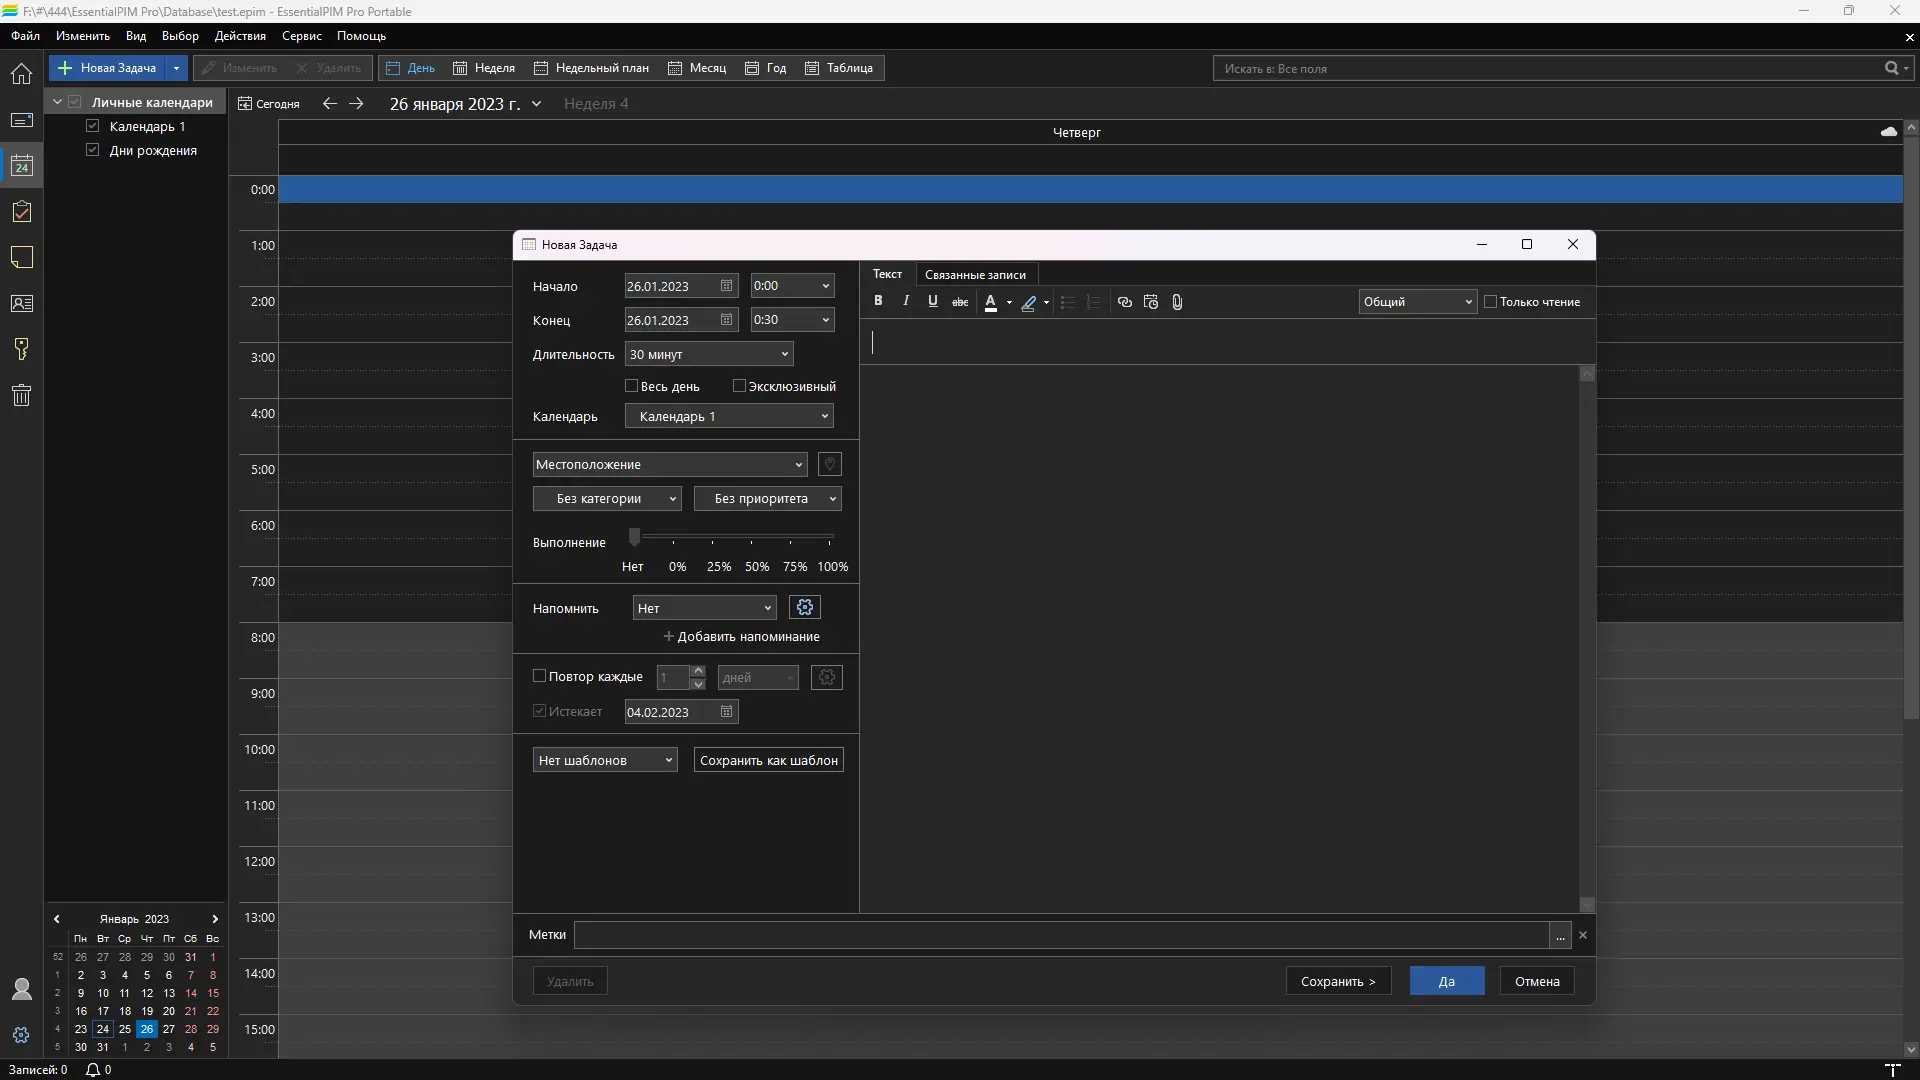Click the attach file paperclip icon
This screenshot has width=1920, height=1080.
pos(1177,302)
